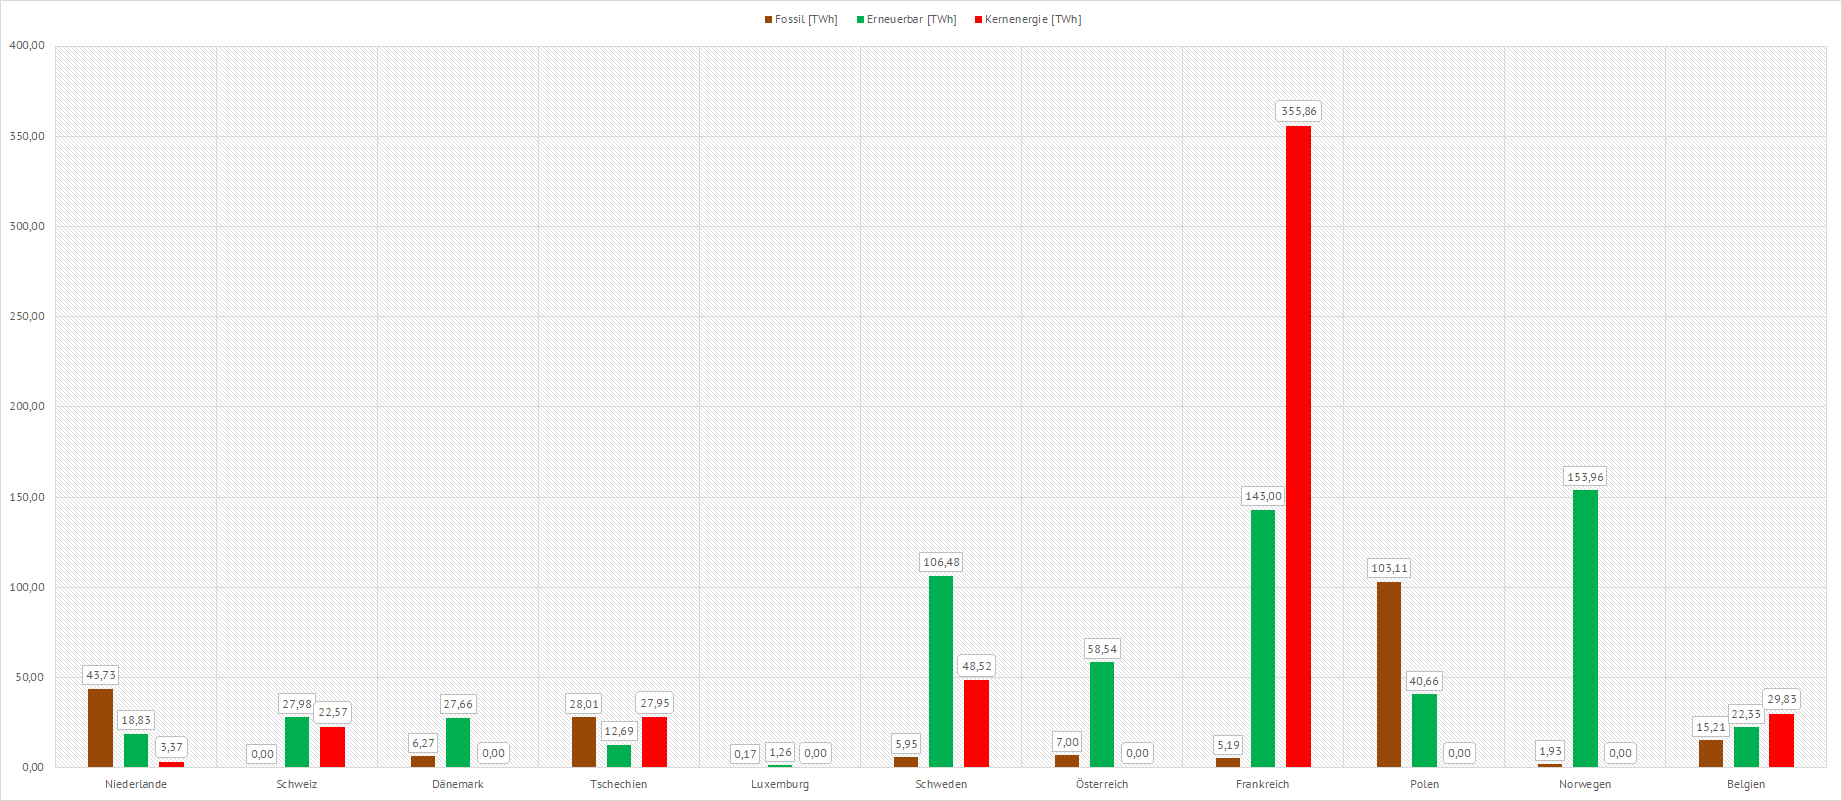
Task: Select the Schweiz green Erneuerbar bar
Action: [x=297, y=741]
